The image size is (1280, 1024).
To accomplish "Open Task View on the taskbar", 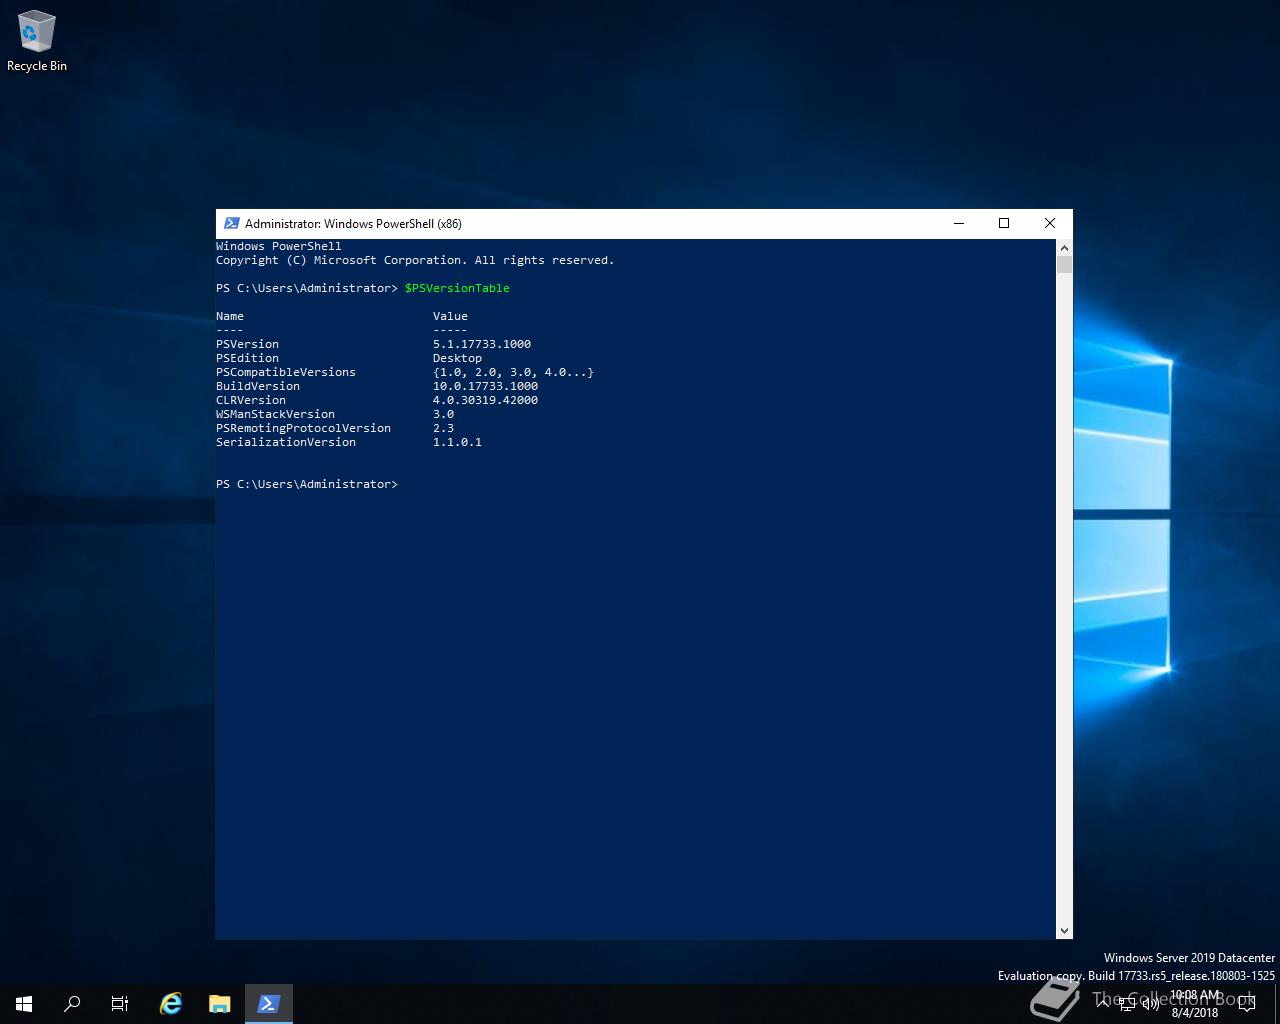I will (120, 1003).
